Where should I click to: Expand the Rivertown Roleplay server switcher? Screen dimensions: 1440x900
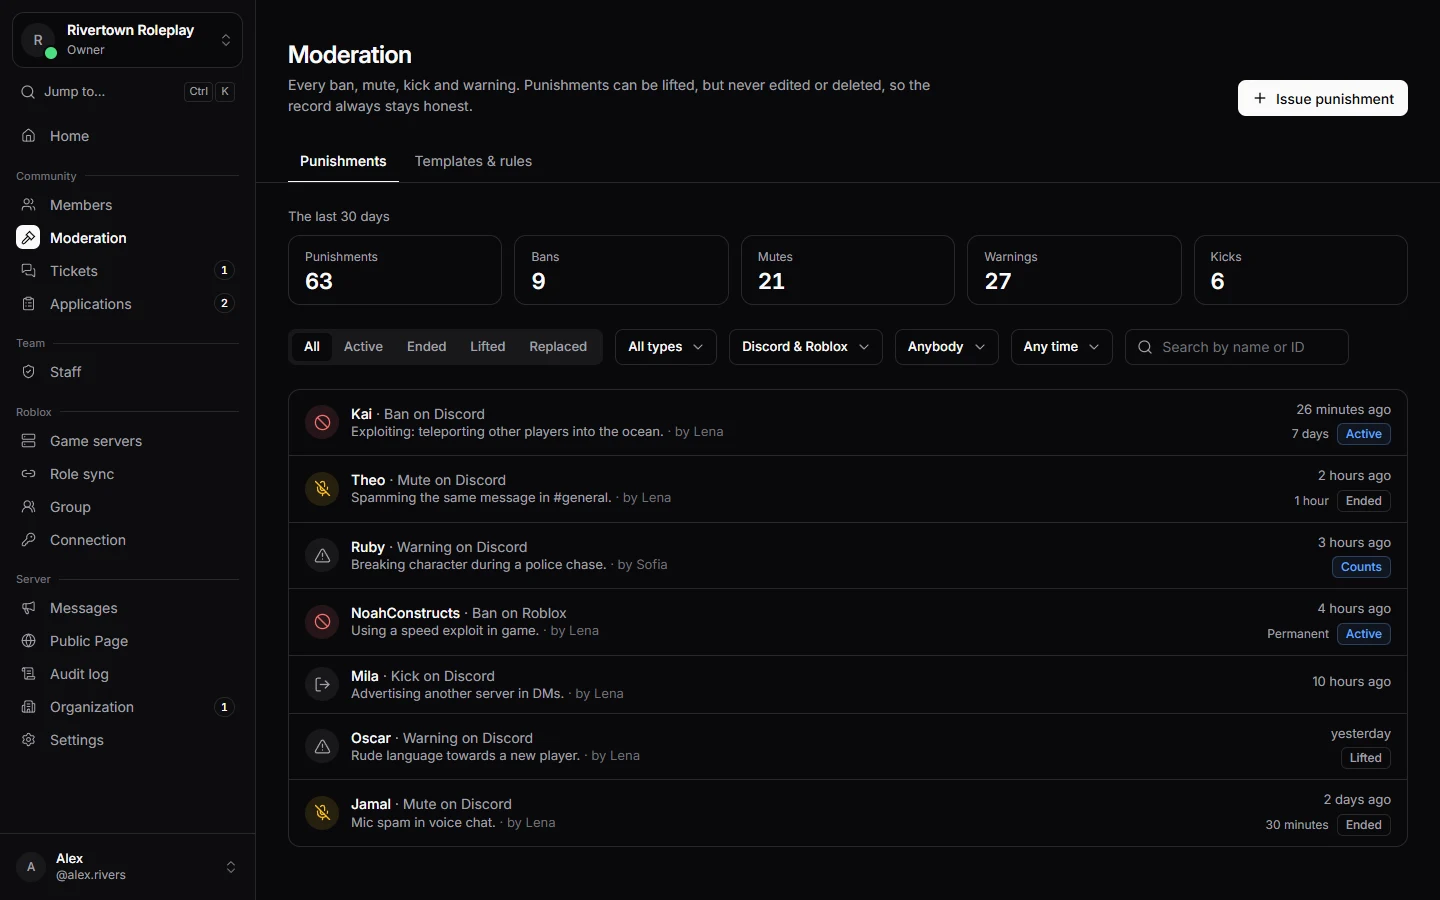coord(127,40)
